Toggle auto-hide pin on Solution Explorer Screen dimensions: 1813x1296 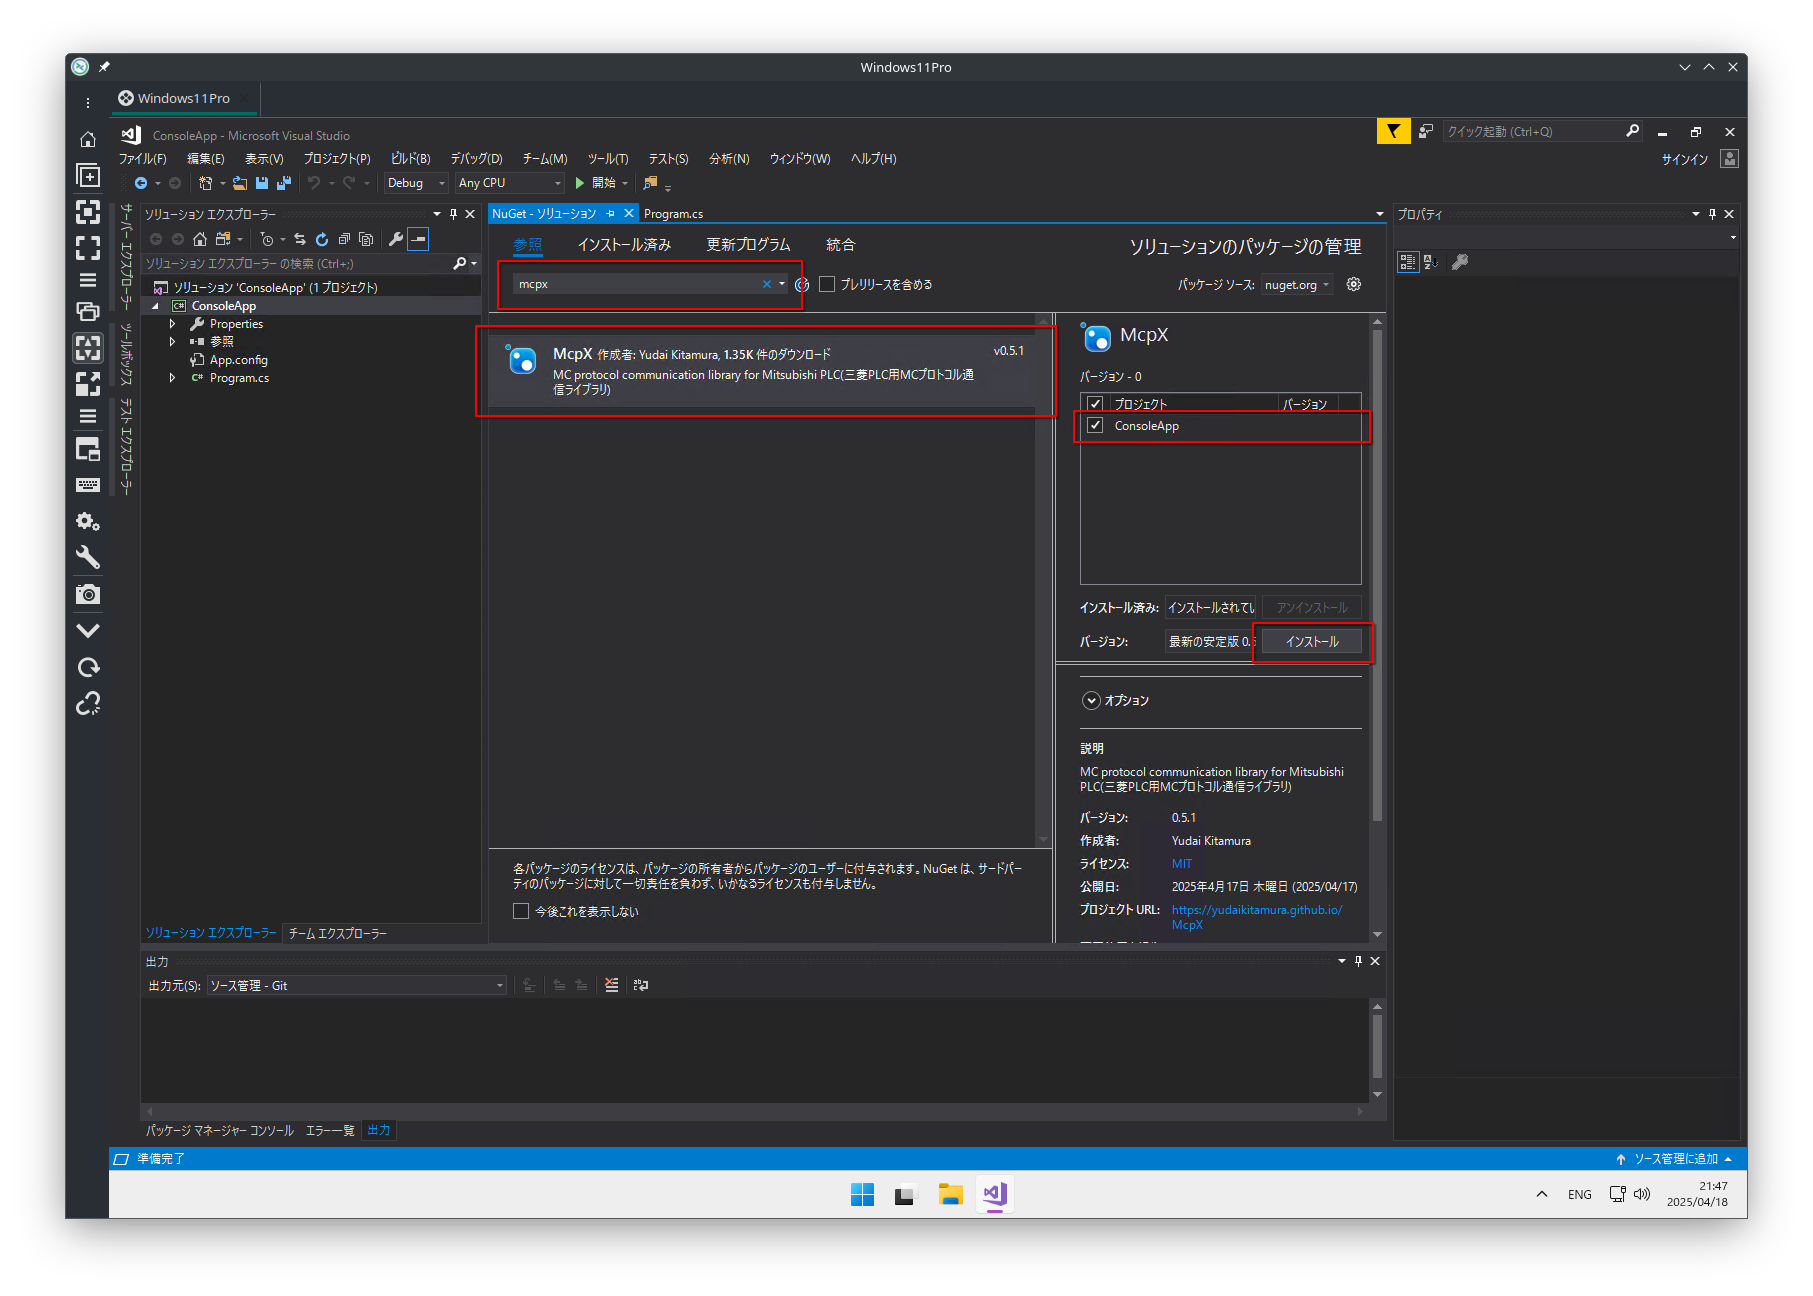coord(453,214)
